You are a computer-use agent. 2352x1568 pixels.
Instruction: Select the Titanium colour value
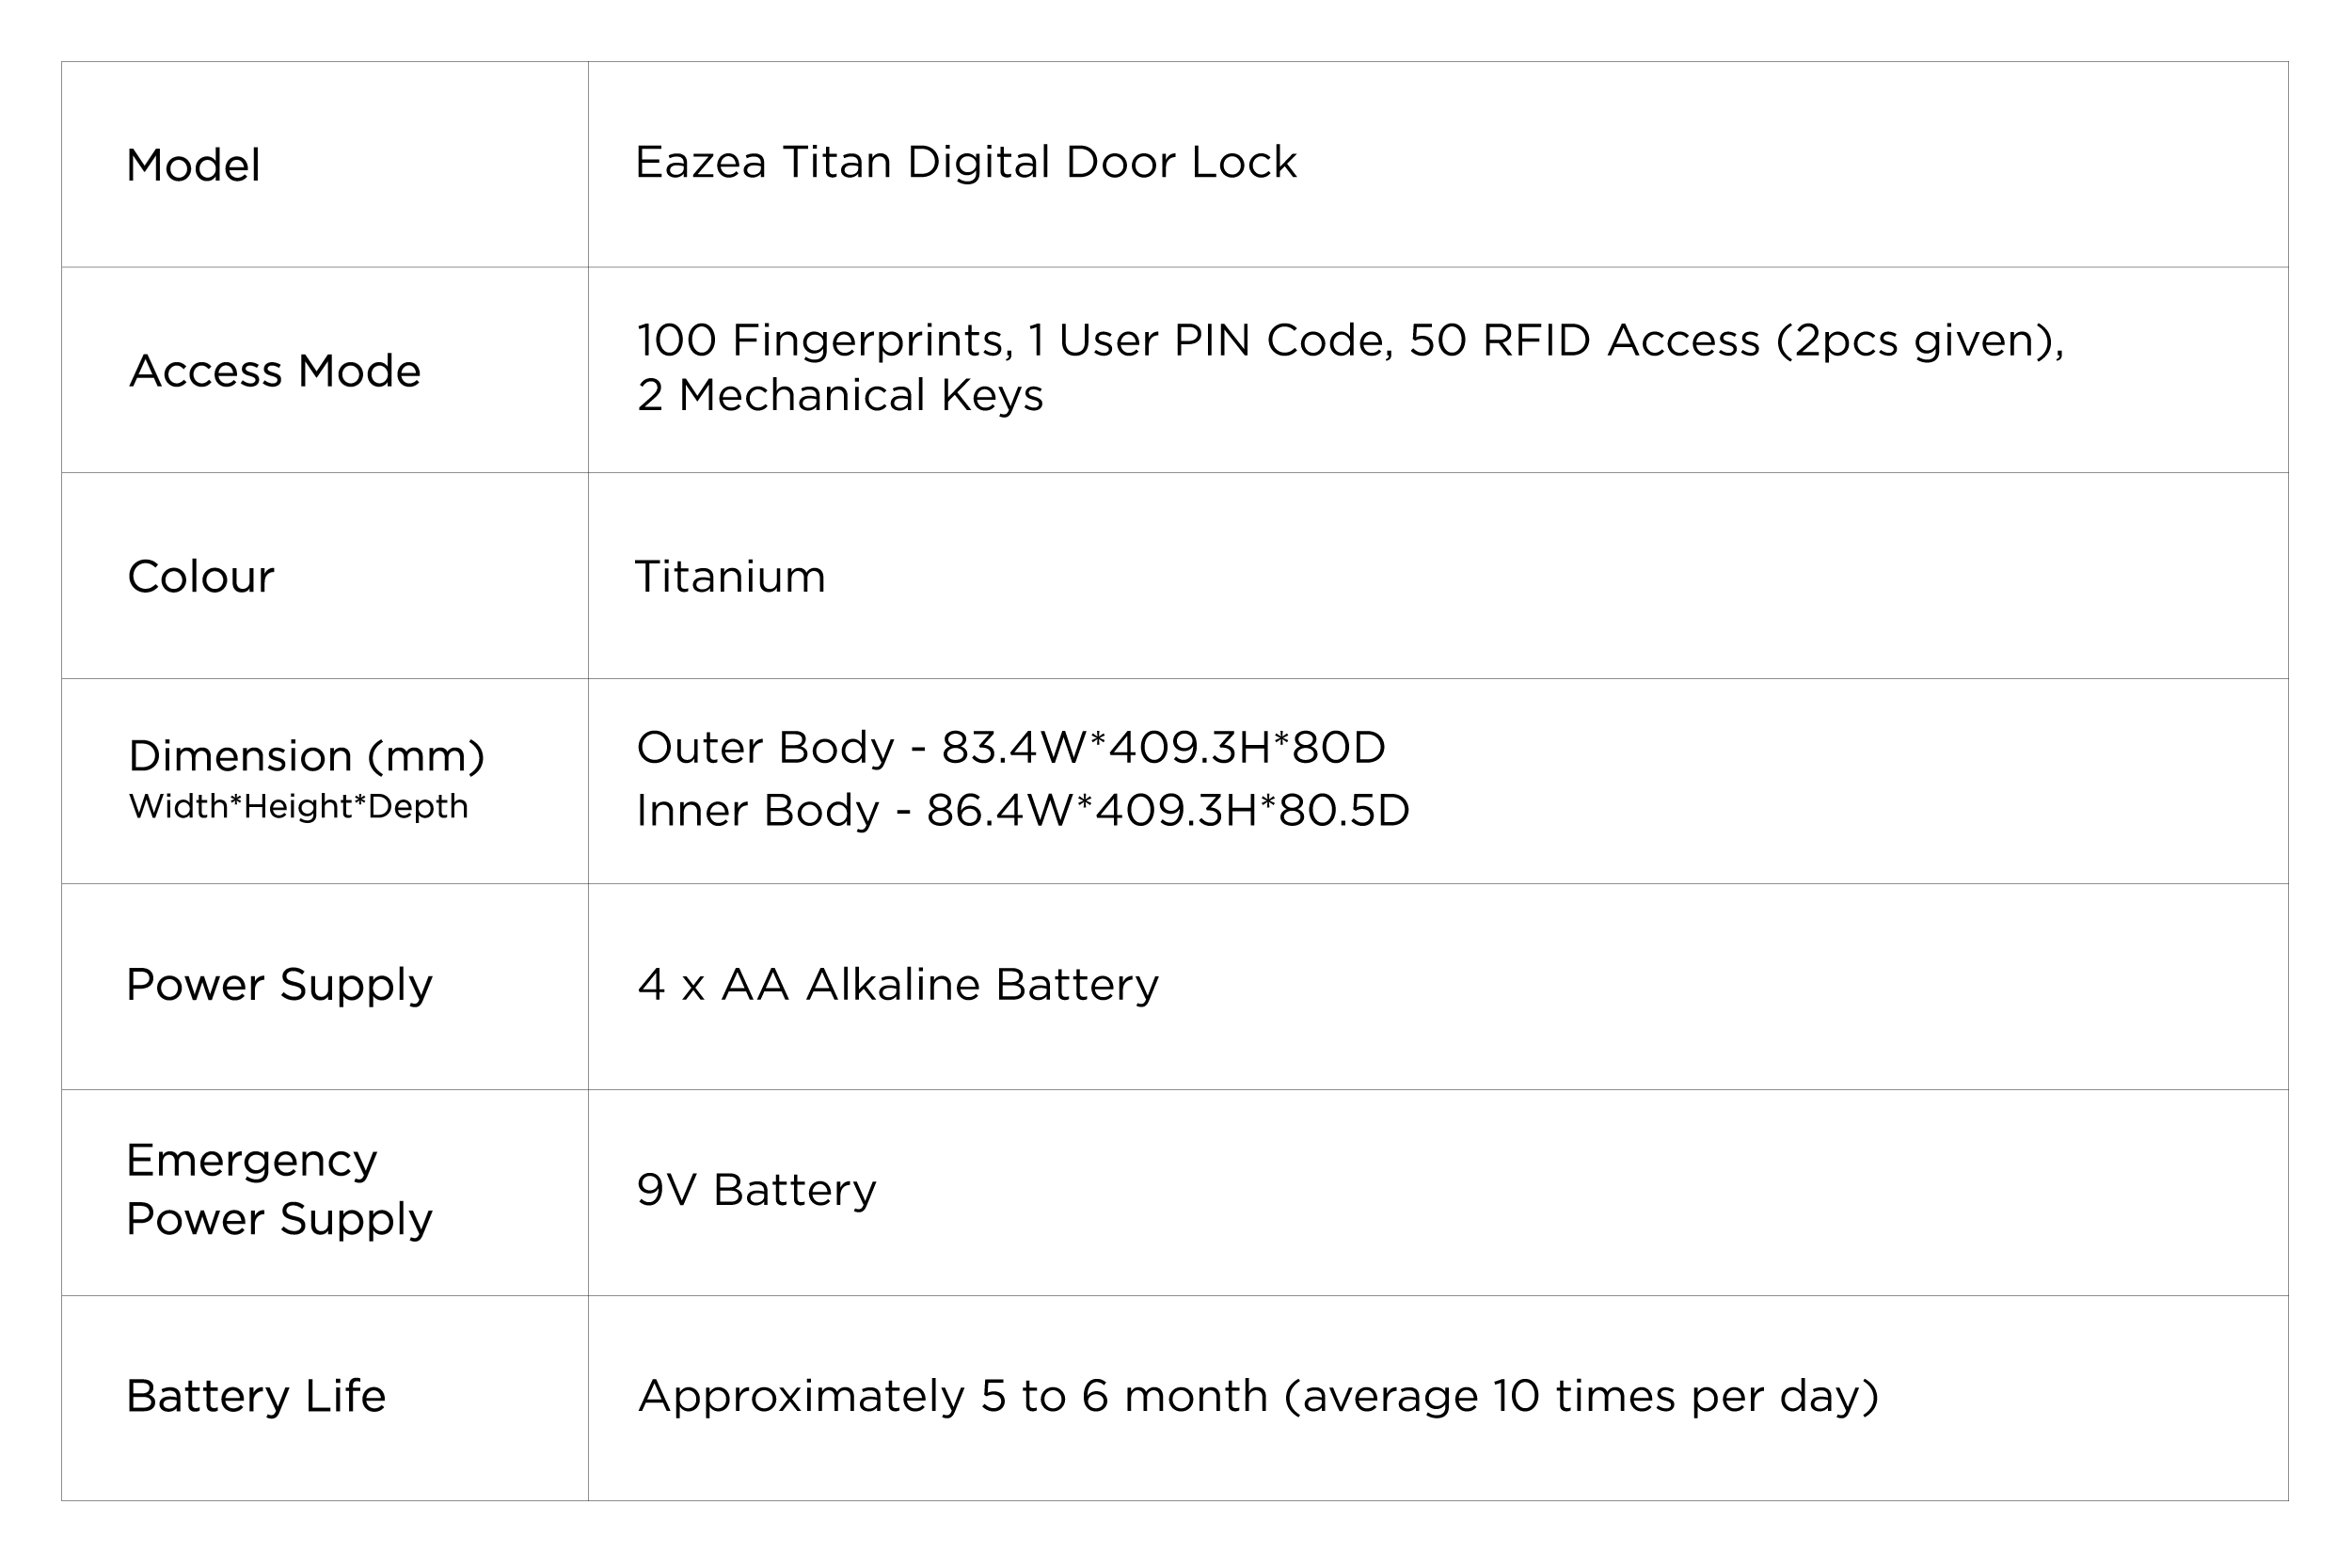click(730, 577)
